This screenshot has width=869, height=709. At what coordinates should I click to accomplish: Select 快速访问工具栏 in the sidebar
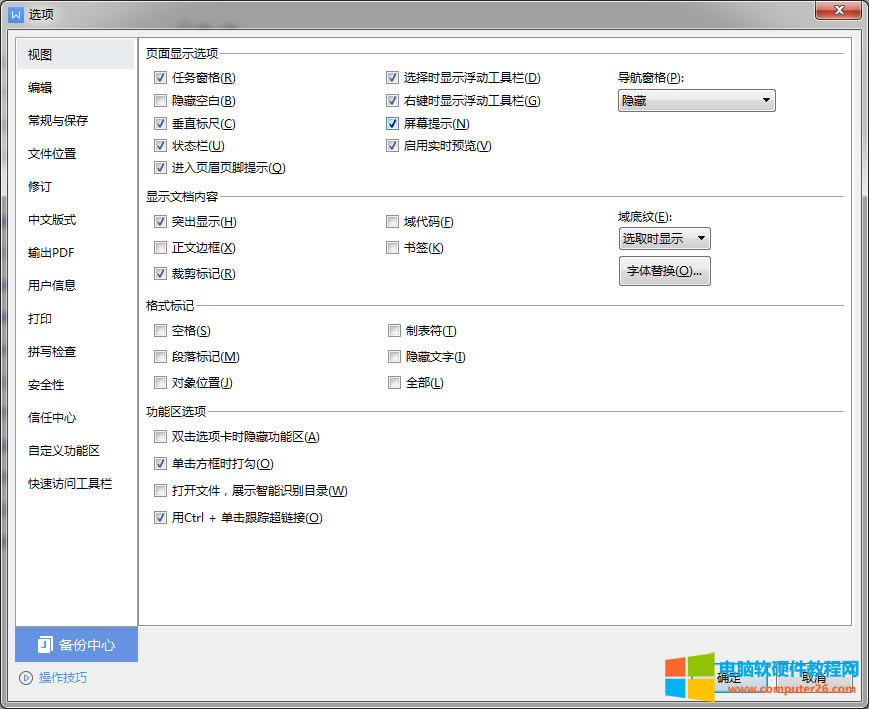coord(70,484)
